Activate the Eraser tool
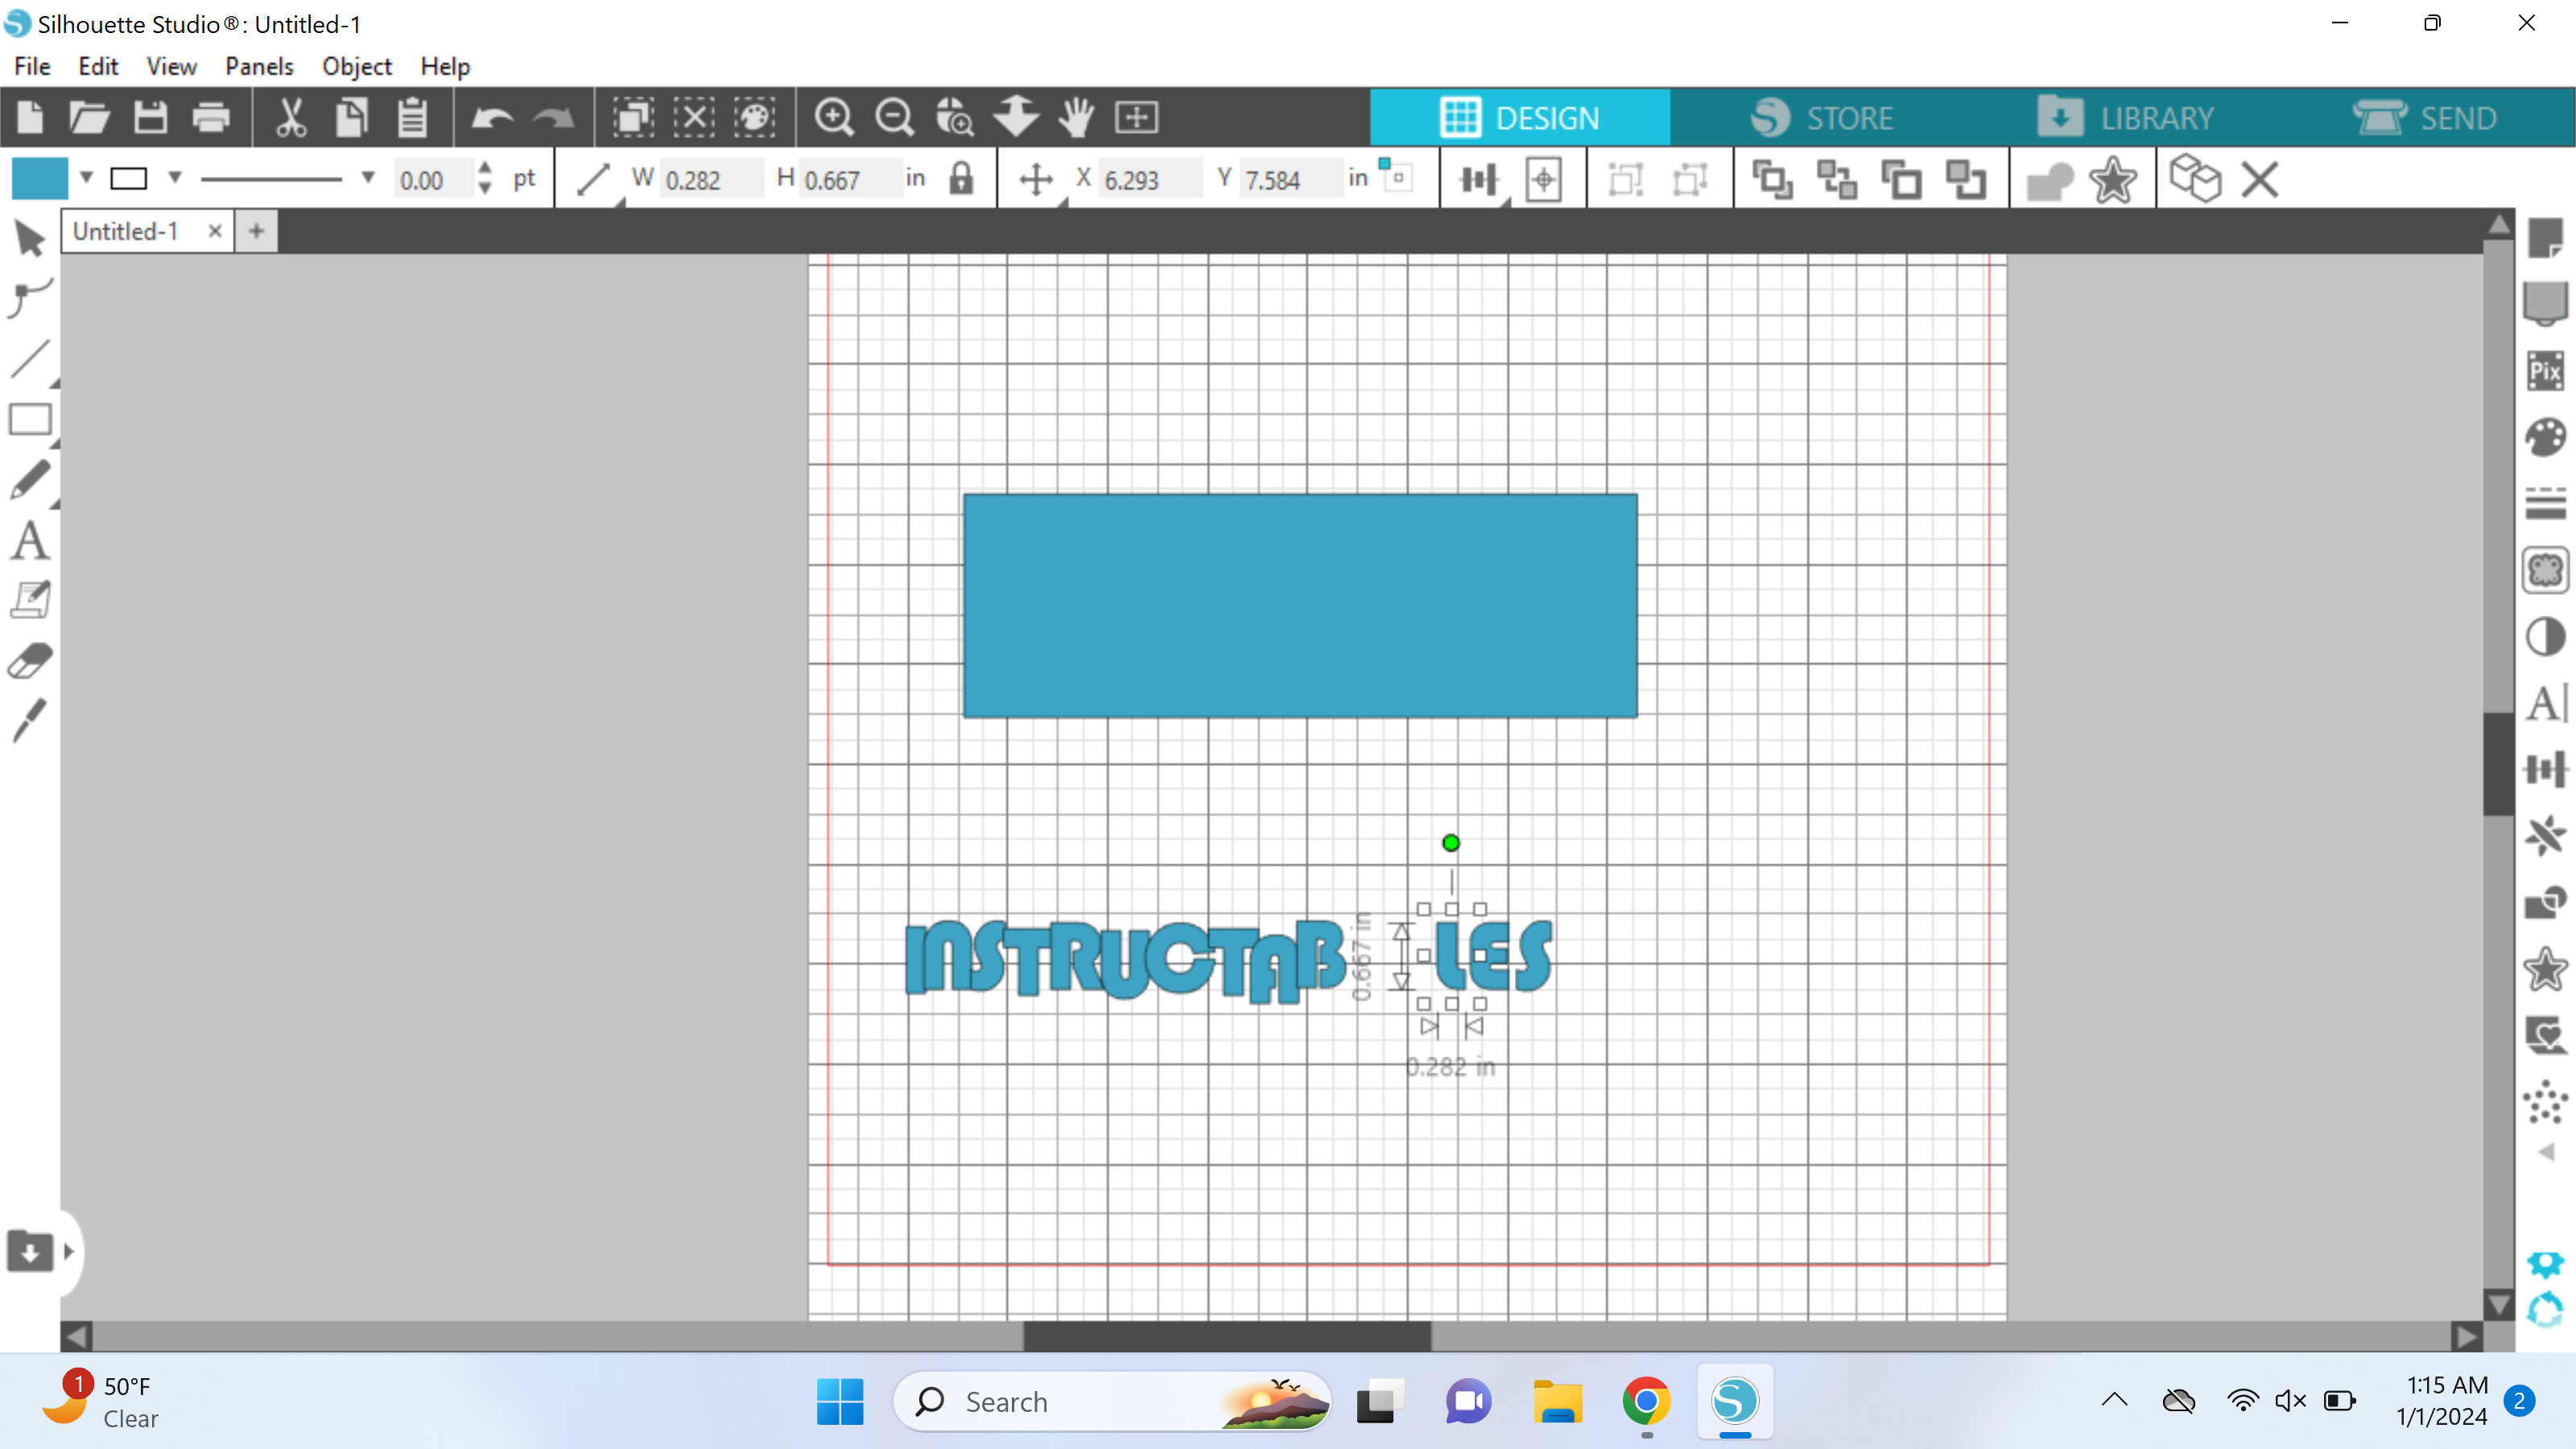Viewport: 2576px width, 1449px height. click(x=30, y=661)
